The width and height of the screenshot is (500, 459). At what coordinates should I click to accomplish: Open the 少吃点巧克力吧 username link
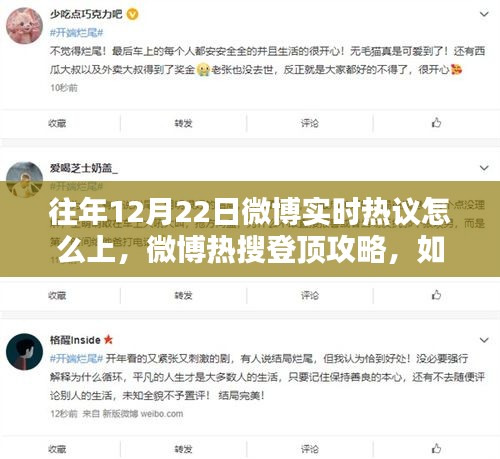point(86,14)
